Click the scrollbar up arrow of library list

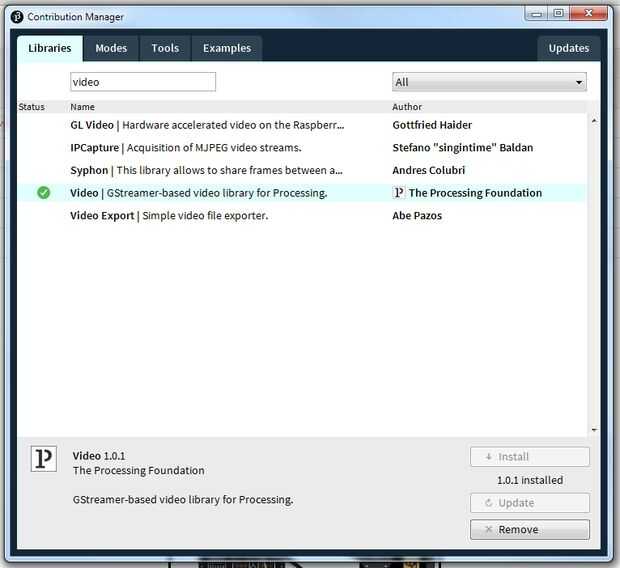pos(594,120)
